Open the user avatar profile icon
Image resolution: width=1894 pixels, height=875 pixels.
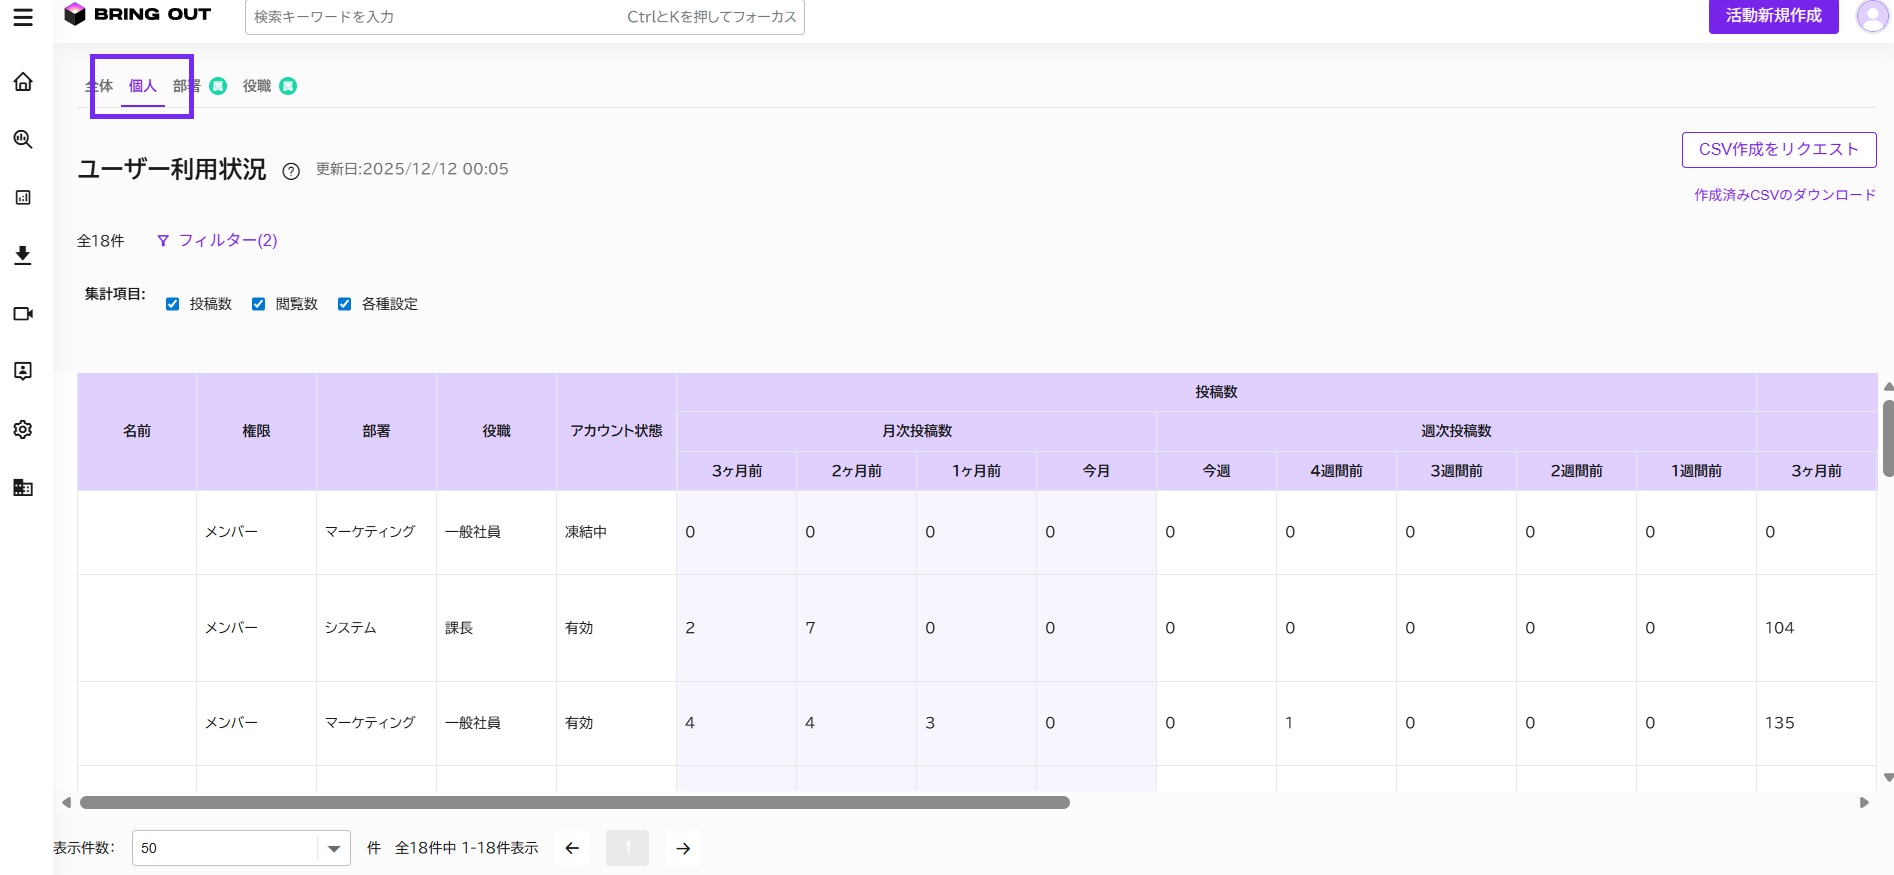1872,16
